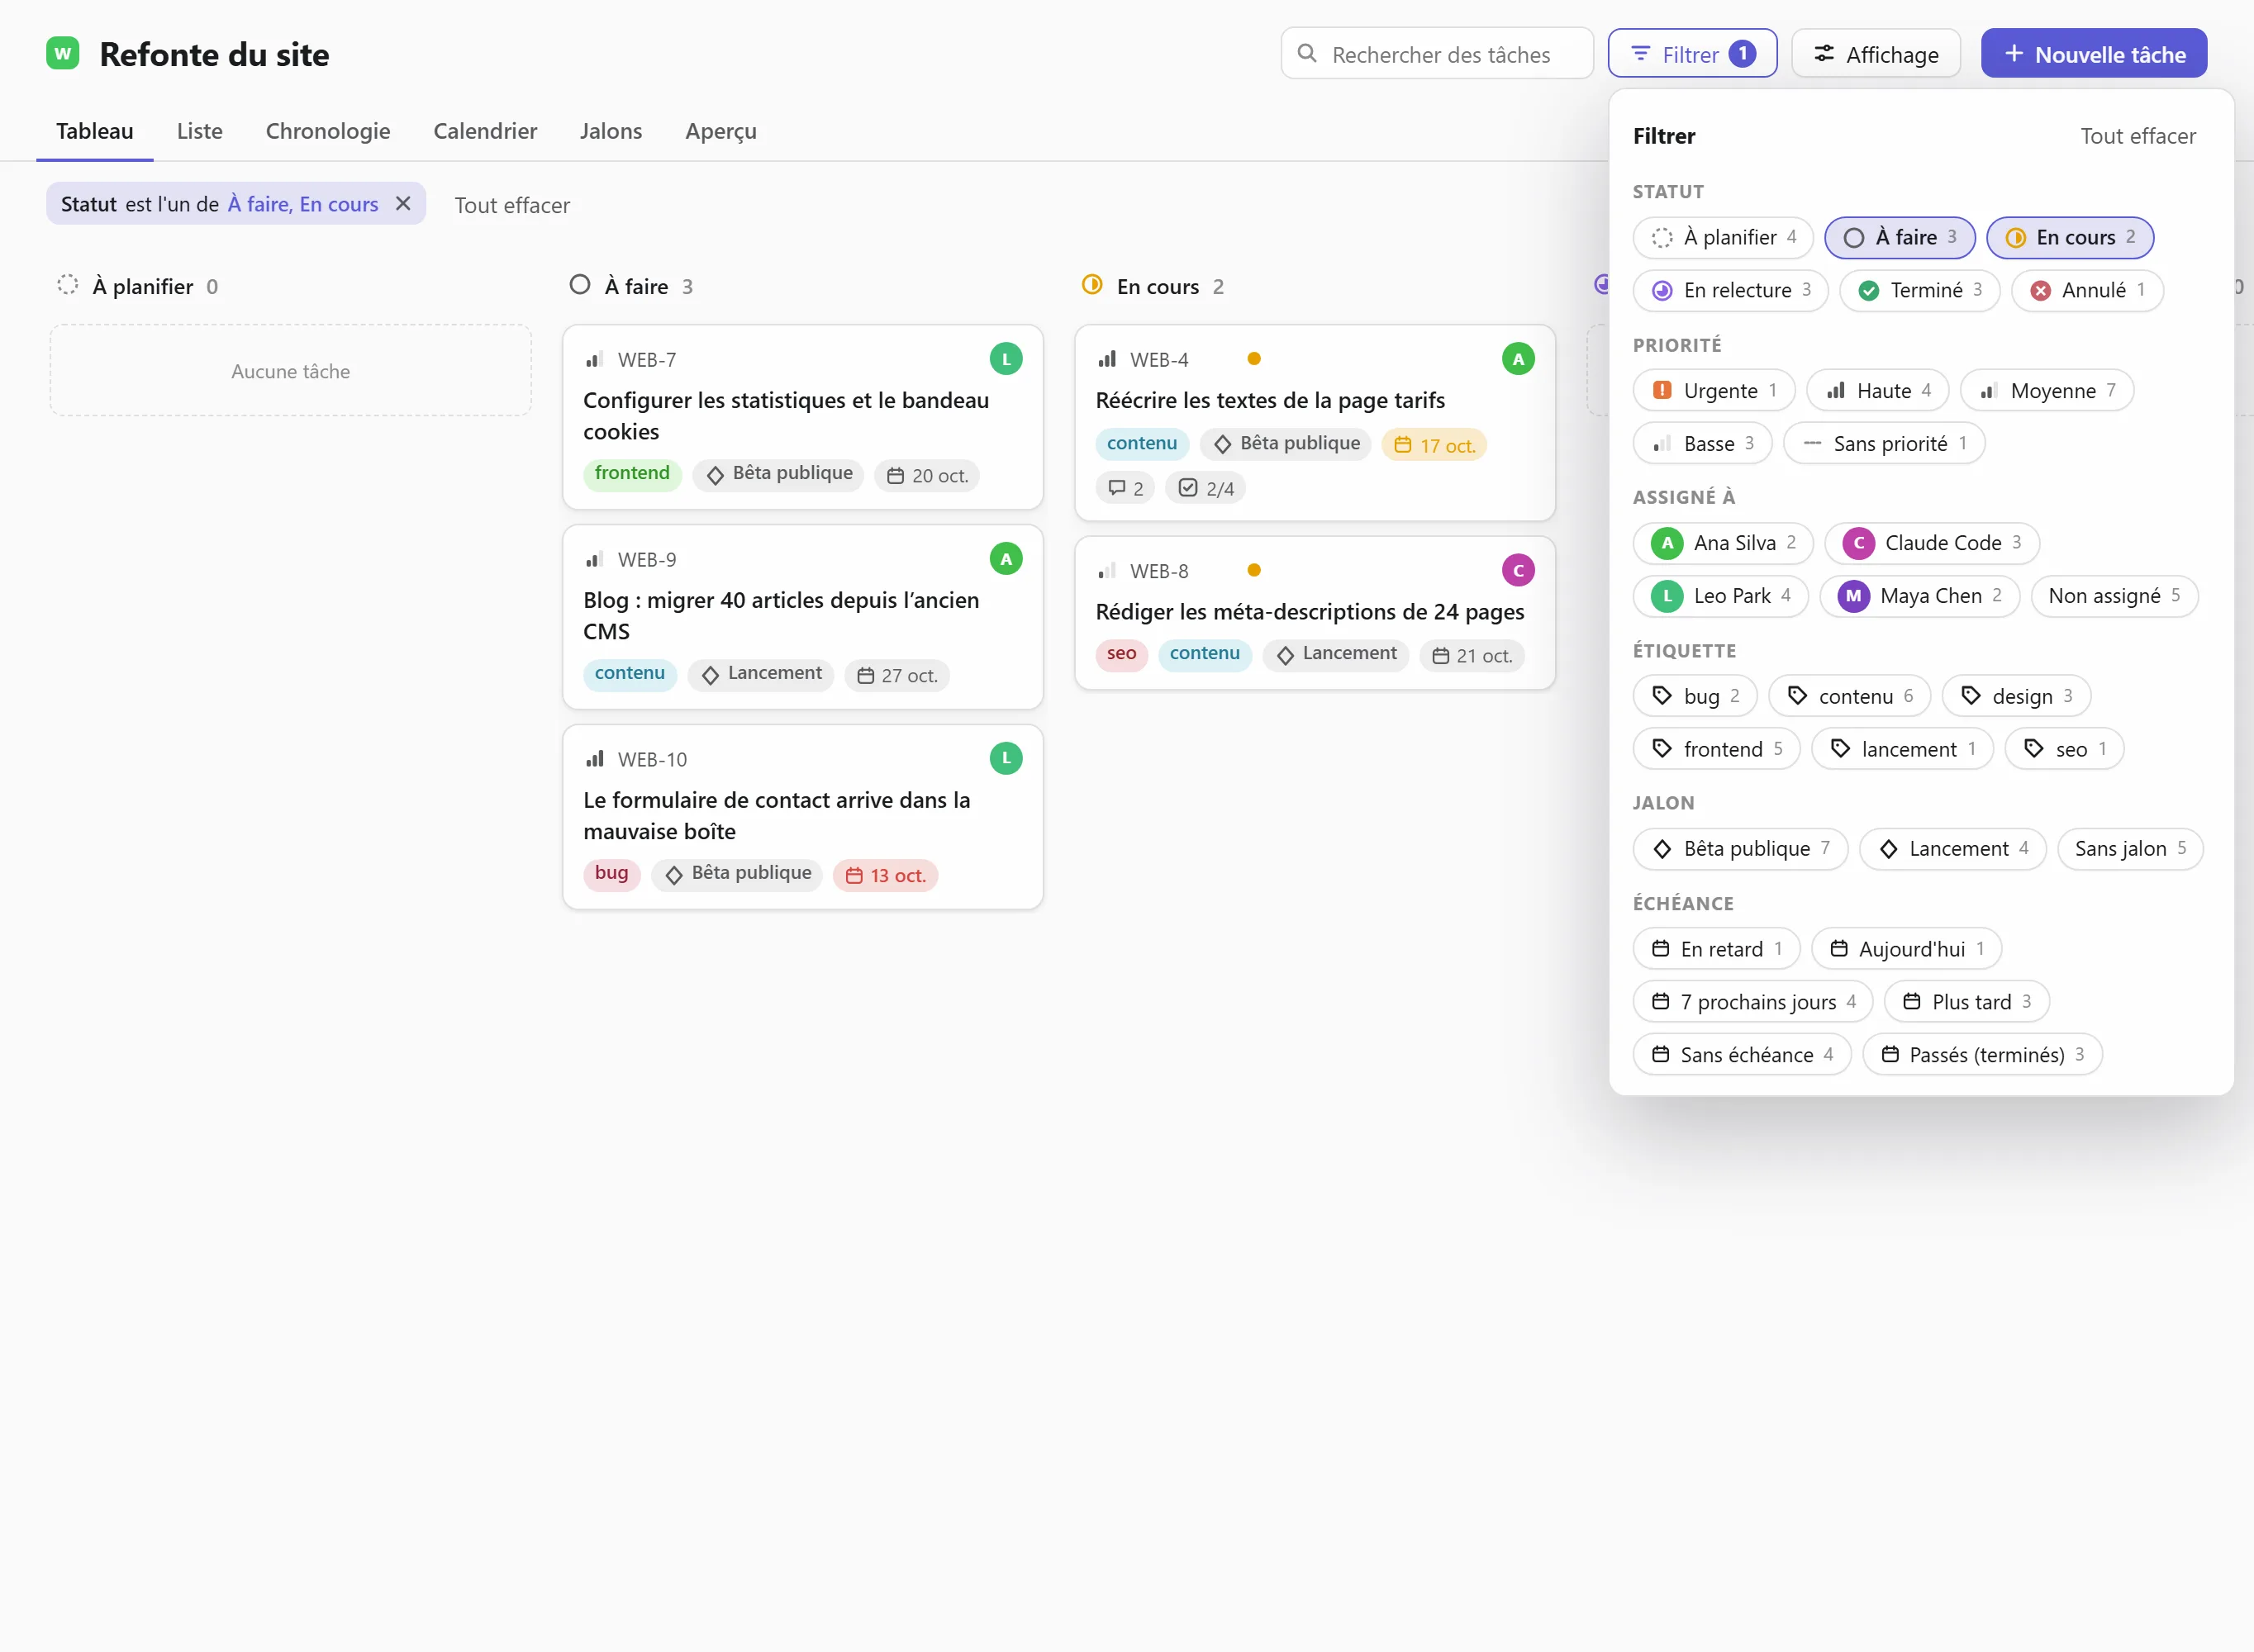Click the 17 oct. due date on WEB-4
The height and width of the screenshot is (1652, 2254).
coord(1434,445)
